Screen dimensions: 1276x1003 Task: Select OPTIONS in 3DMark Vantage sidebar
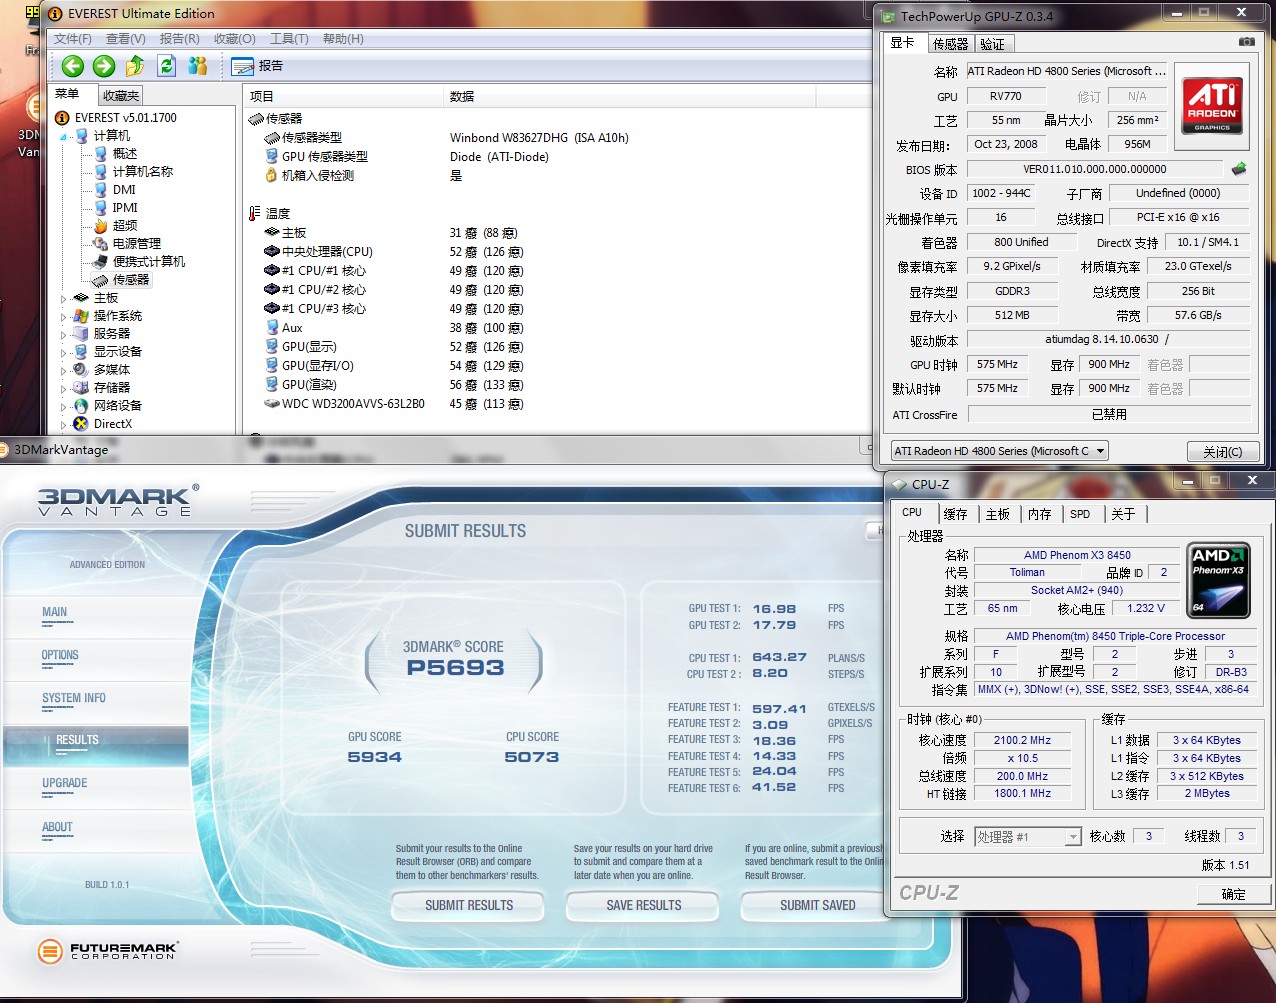coord(60,656)
